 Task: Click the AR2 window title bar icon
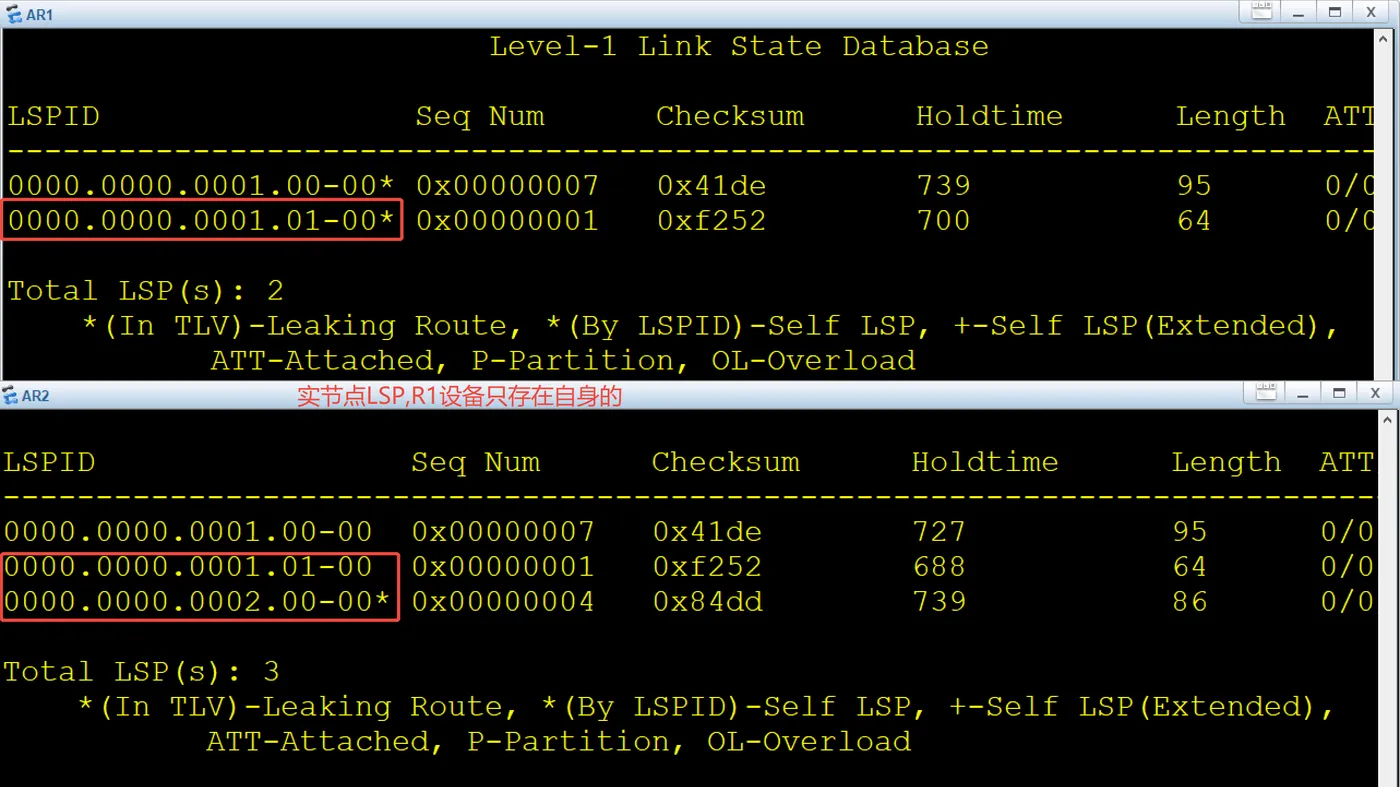[9, 396]
